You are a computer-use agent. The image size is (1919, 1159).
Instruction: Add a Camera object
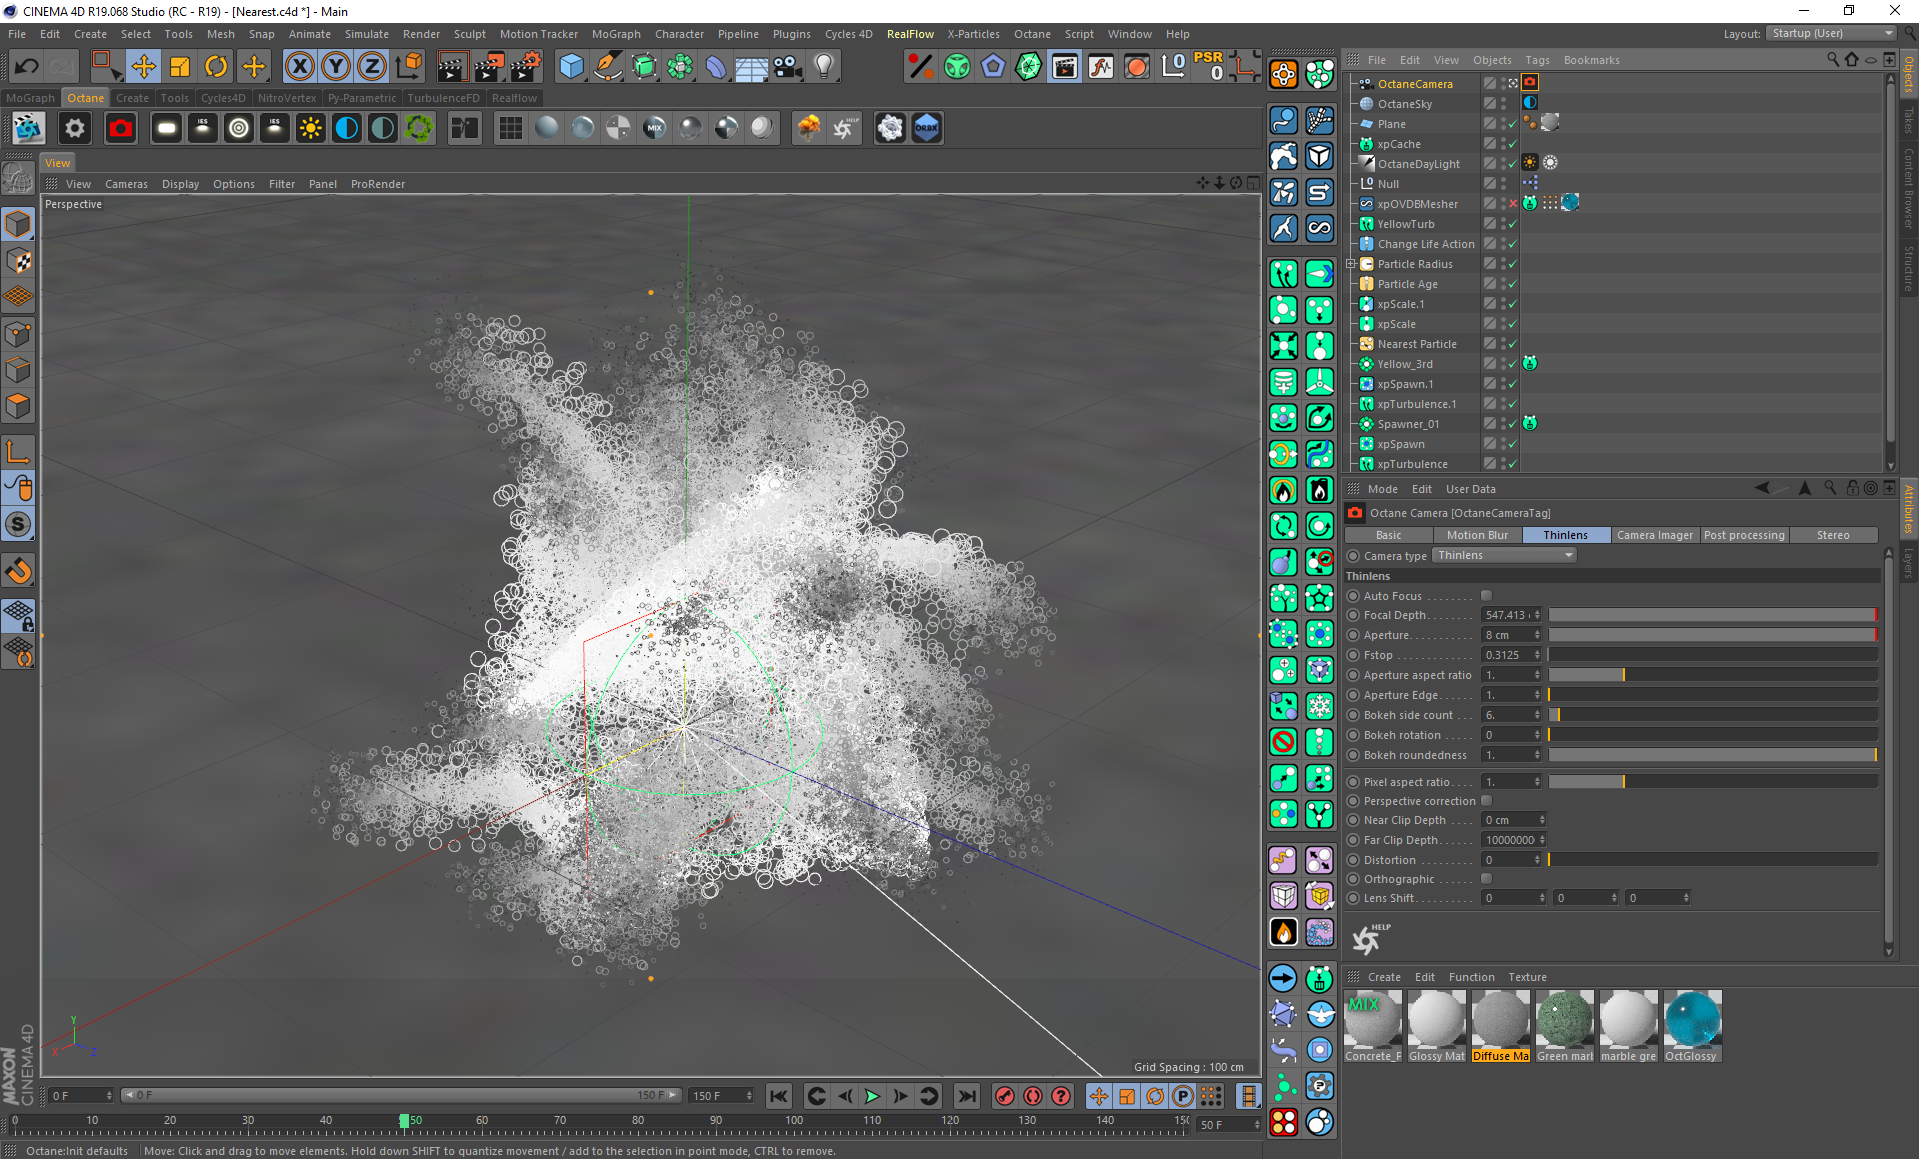[x=788, y=67]
